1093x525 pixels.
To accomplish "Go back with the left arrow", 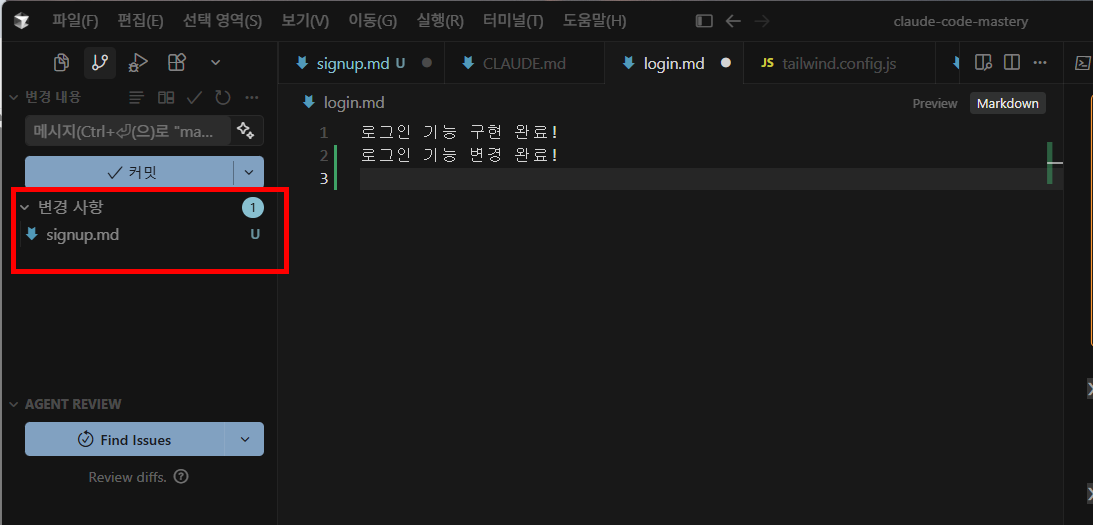I will pyautogui.click(x=733, y=22).
